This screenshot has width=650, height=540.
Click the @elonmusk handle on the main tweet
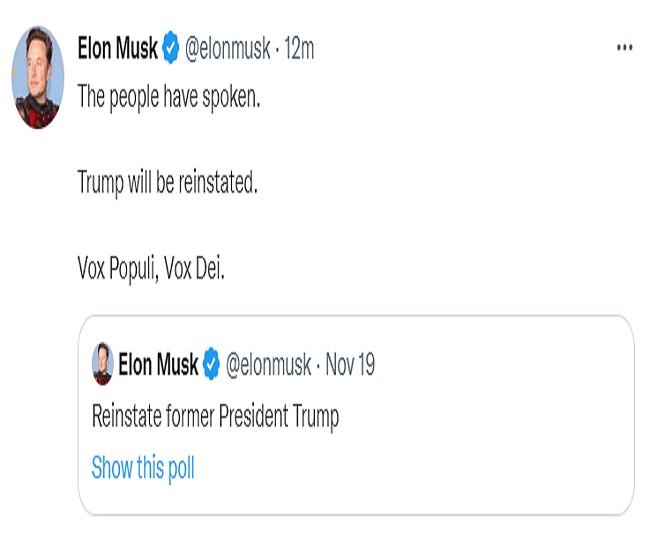point(228,48)
